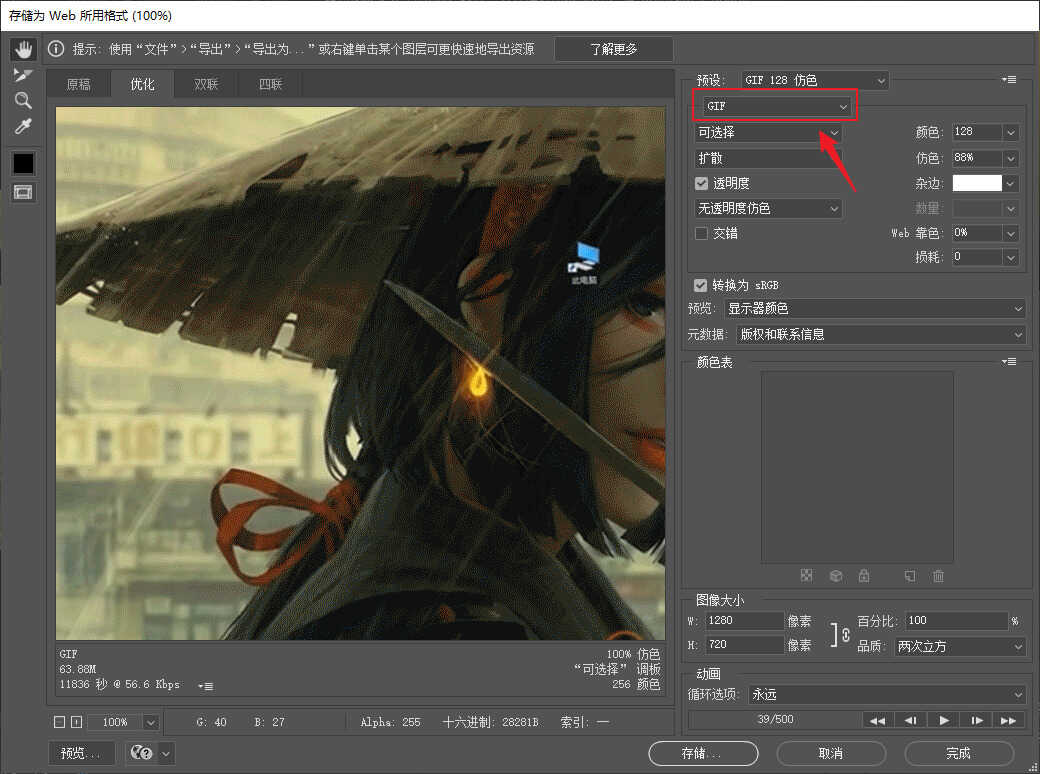Image resolution: width=1040 pixels, height=774 pixels.
Task: Open the 元数据 版权和联系信息 dropdown
Action: pos(881,334)
